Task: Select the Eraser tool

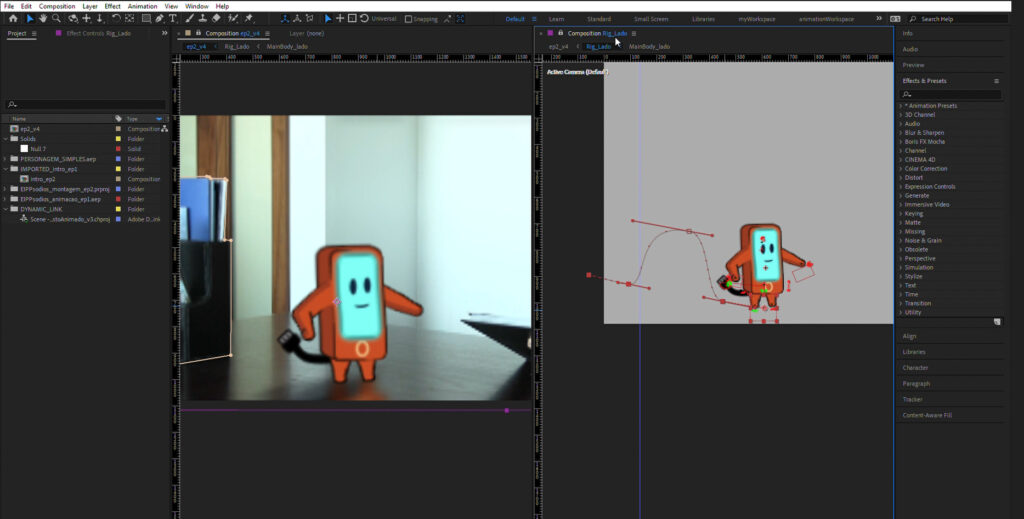Action: (216, 18)
